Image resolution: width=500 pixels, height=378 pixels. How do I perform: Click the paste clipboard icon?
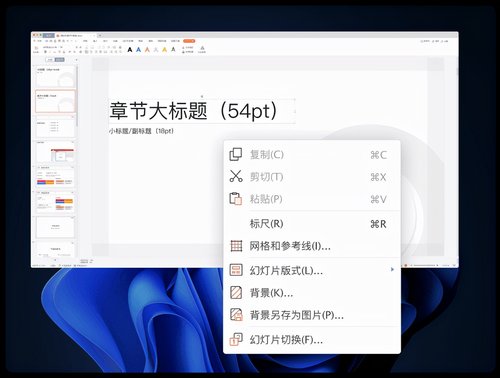click(x=236, y=199)
